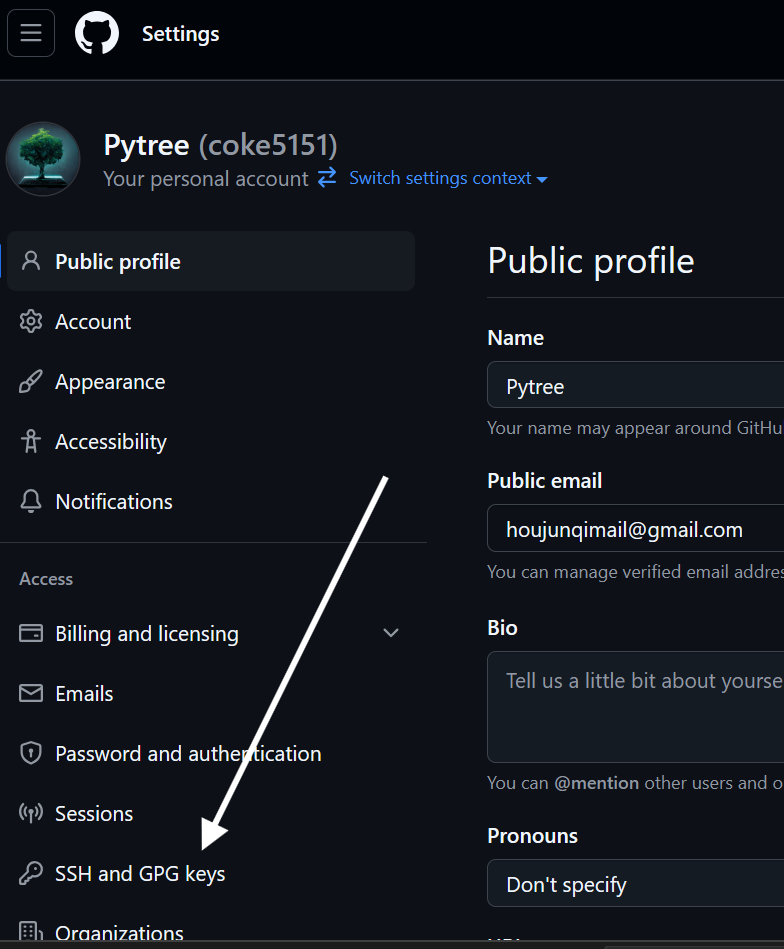This screenshot has height=949, width=784.
Task: Click into the Name field containing Pytree
Action: (x=636, y=385)
